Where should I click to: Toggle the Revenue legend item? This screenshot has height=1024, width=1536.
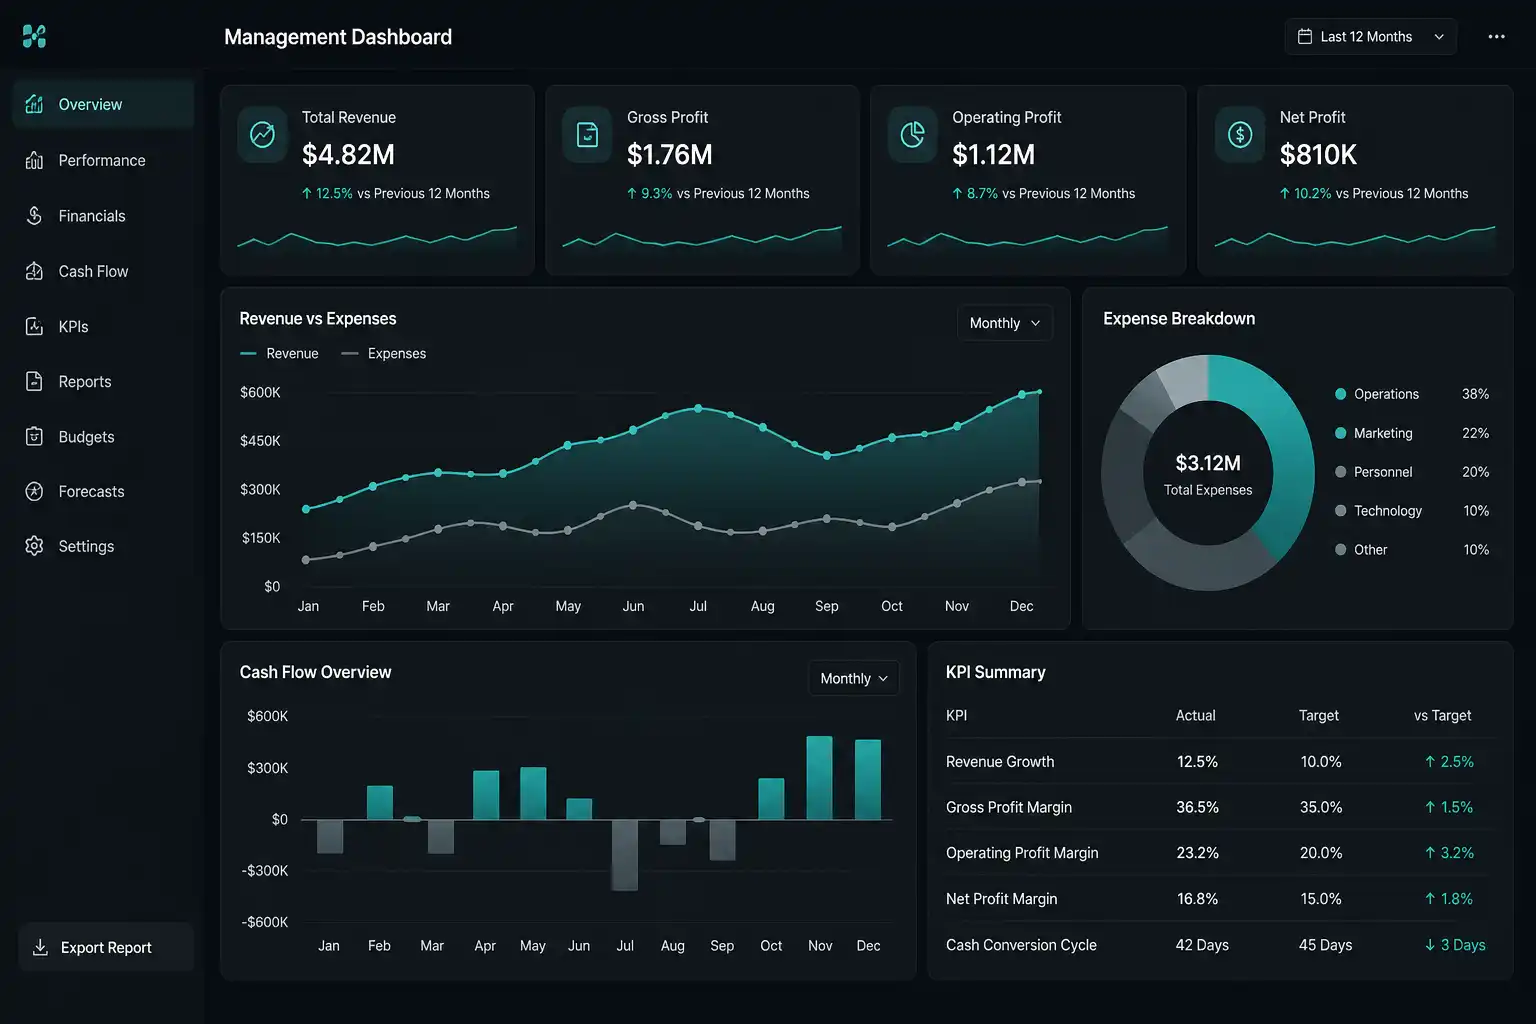279,353
